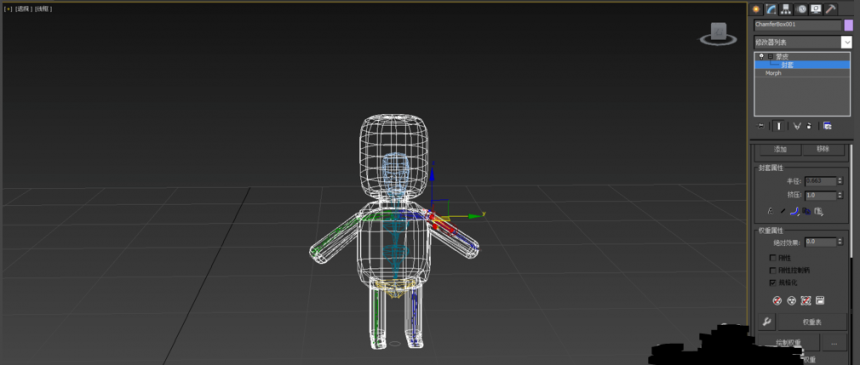860x365 pixels.
Task: Click the envelope visibility icon
Action: (783, 211)
